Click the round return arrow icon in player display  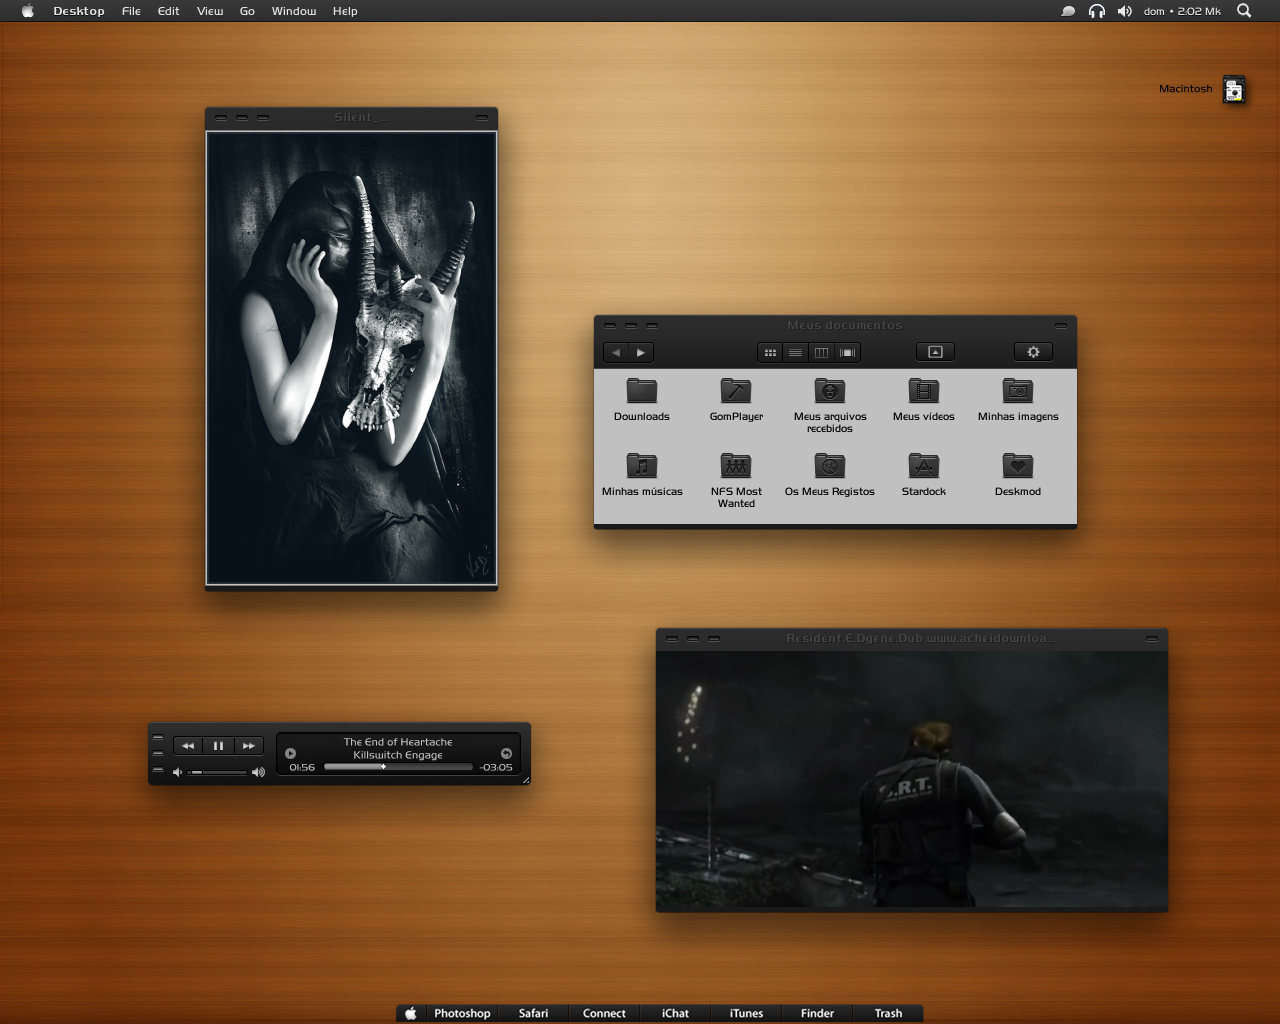point(506,753)
